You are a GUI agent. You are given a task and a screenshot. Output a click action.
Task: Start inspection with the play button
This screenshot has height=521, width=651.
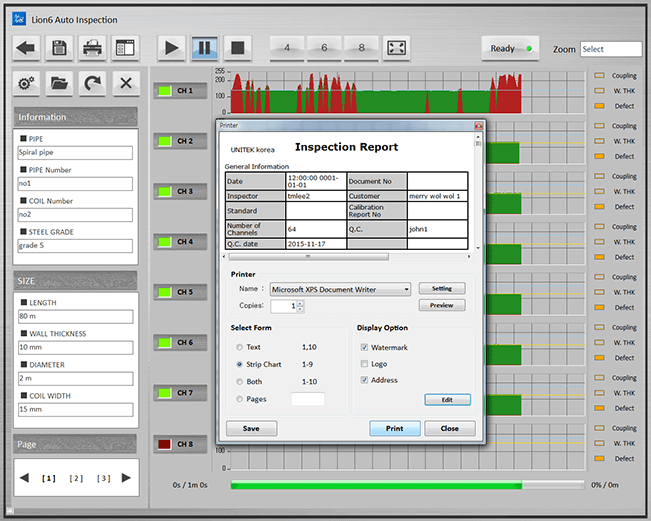[171, 48]
